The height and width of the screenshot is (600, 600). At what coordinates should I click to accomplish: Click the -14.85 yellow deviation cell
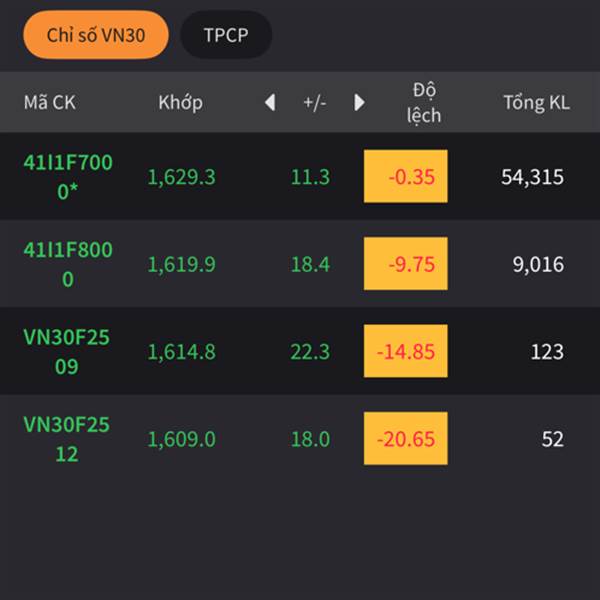pyautogui.click(x=406, y=351)
